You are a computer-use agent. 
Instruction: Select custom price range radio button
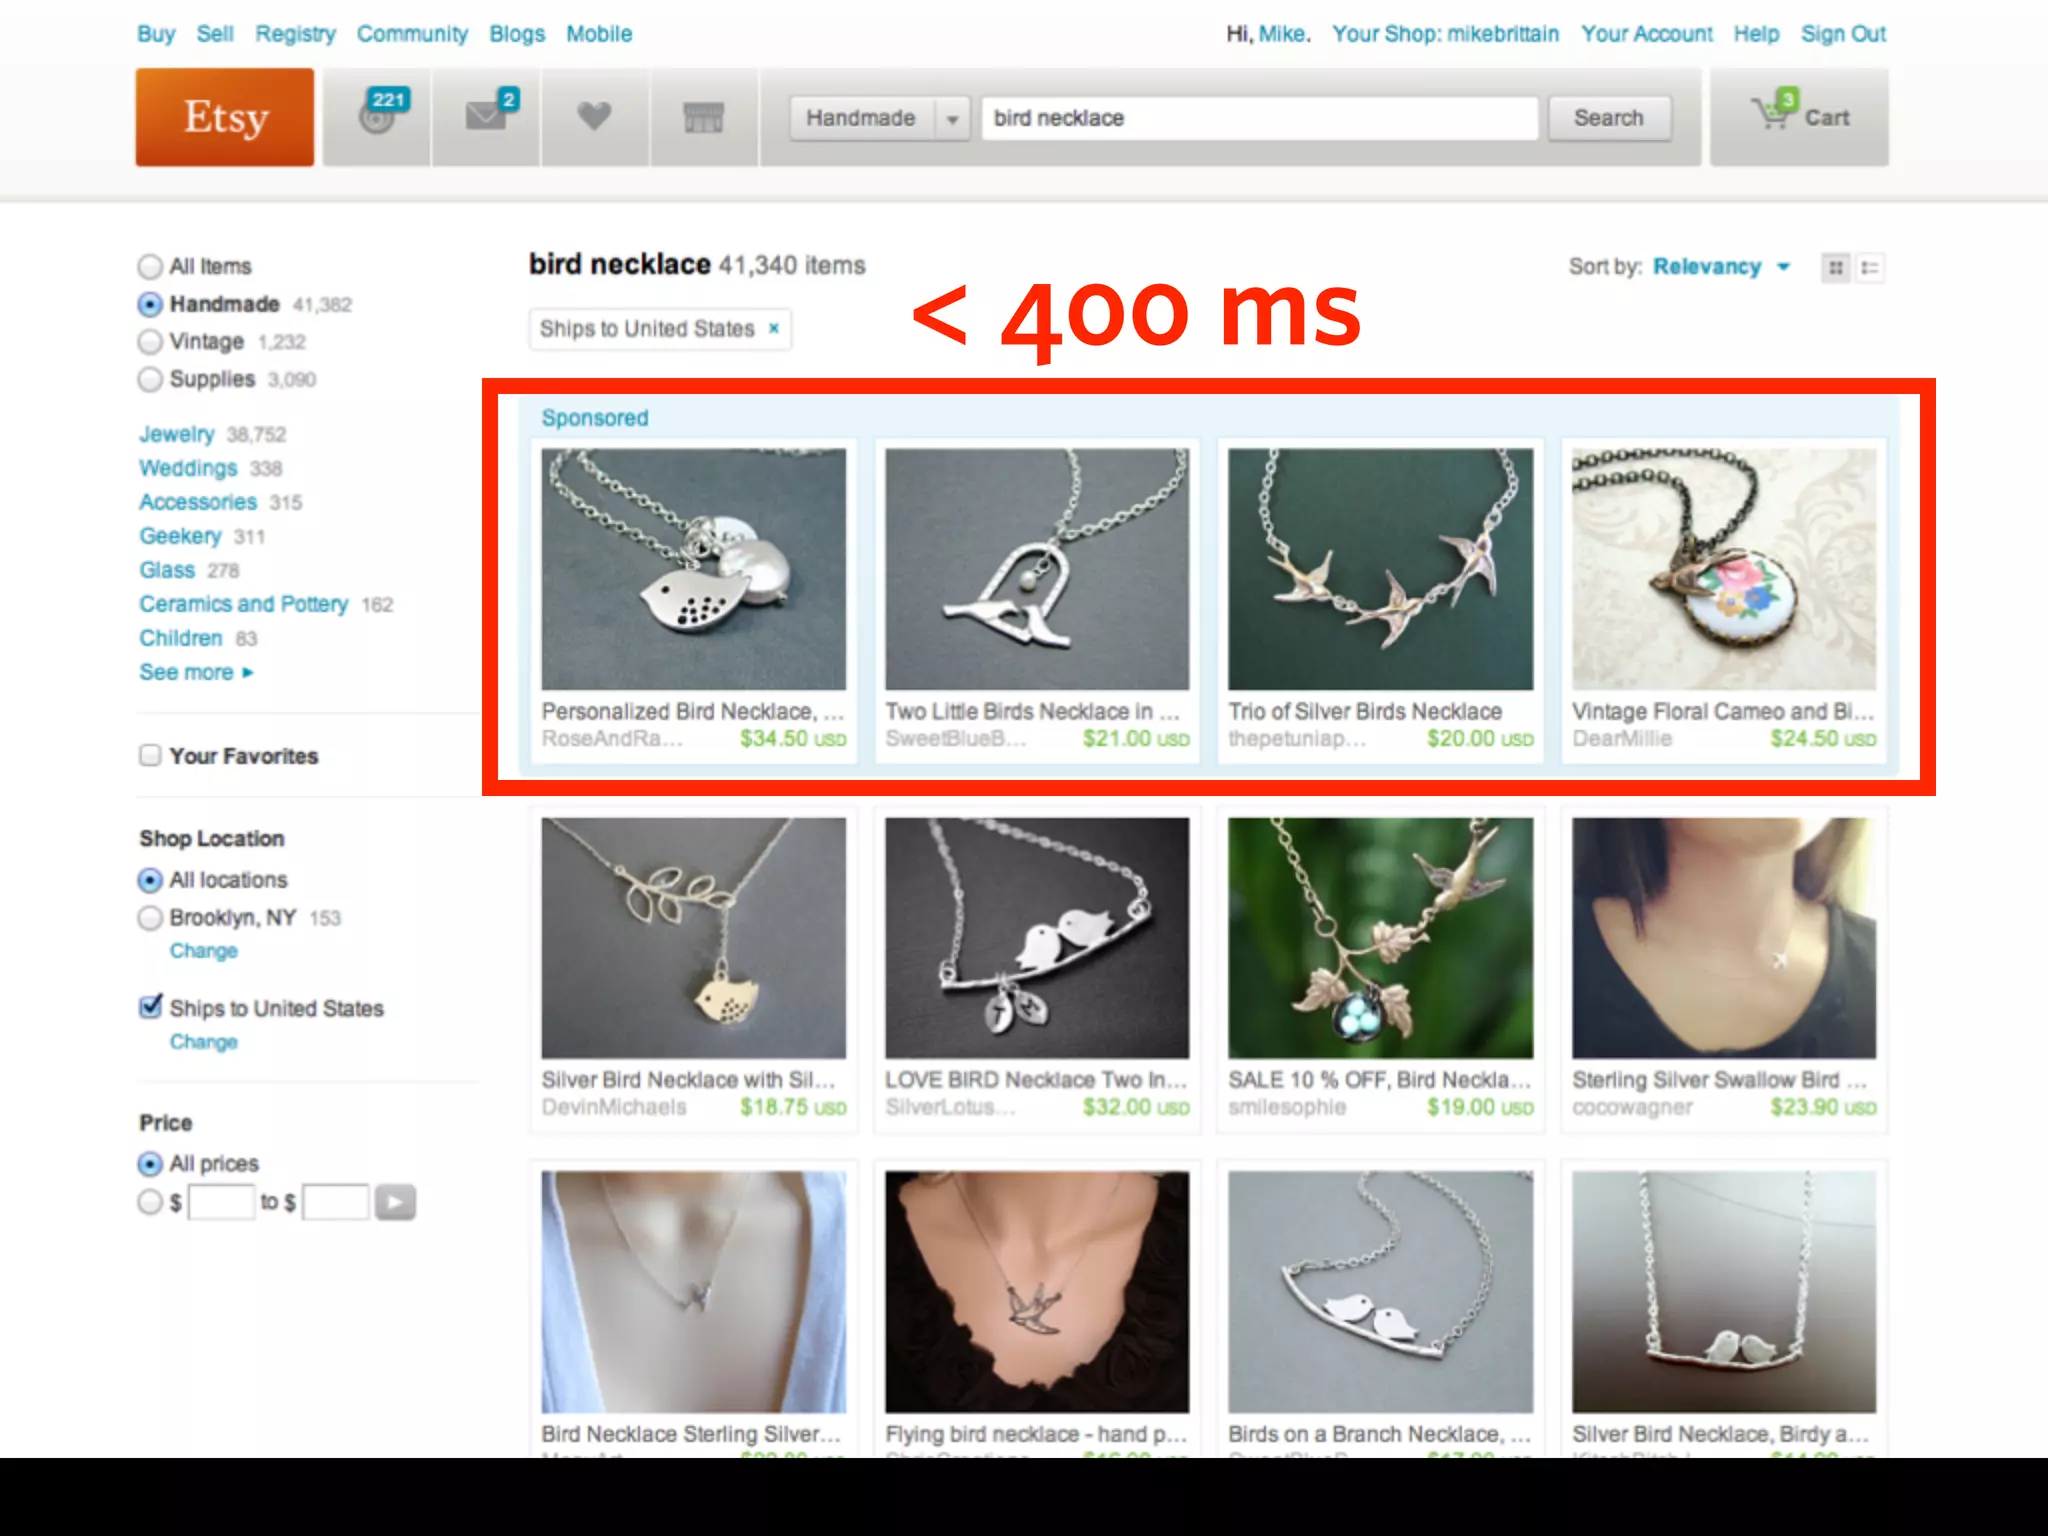pyautogui.click(x=150, y=1202)
